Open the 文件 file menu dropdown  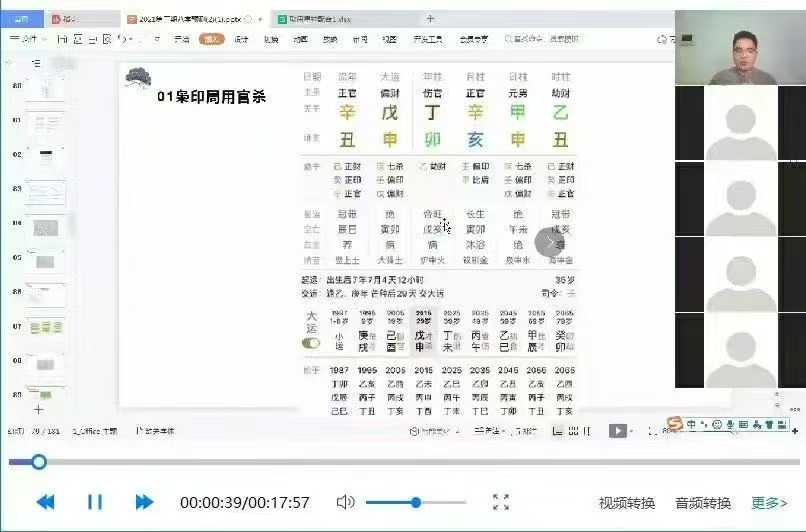tap(29, 39)
